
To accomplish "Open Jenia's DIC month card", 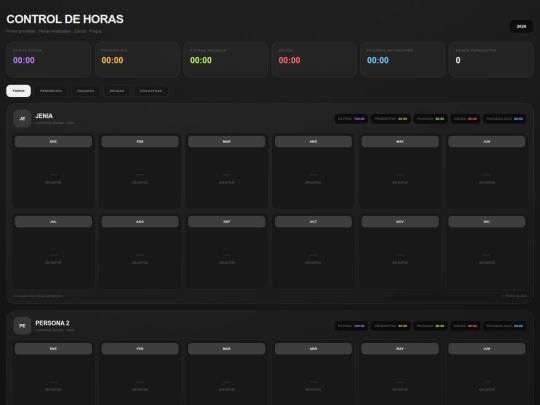I will click(x=487, y=251).
